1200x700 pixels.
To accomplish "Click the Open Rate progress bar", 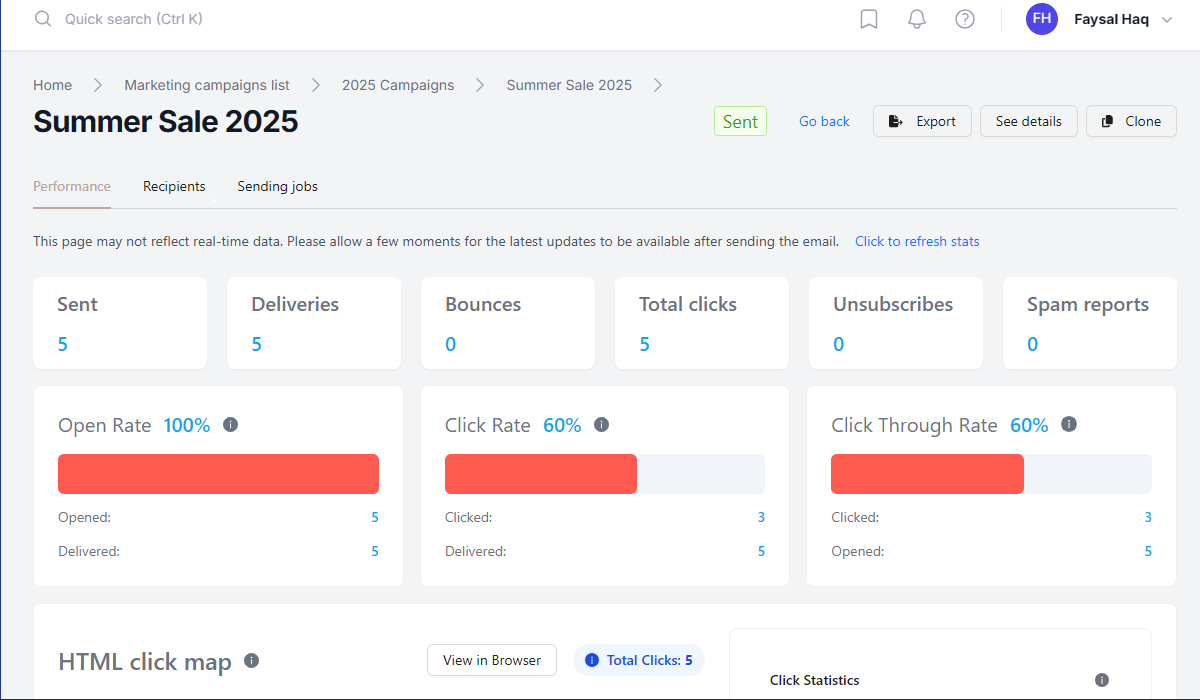I will click(x=218, y=474).
